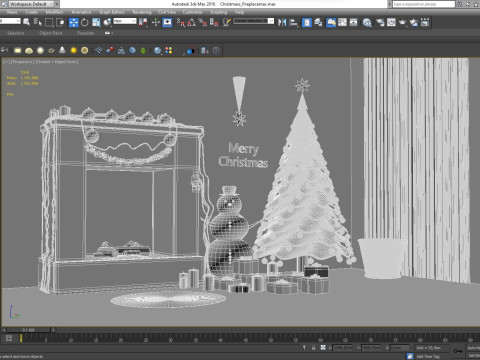Toggle the Layer Explorer button
Screen dimensions: 480x360
coord(318,22)
